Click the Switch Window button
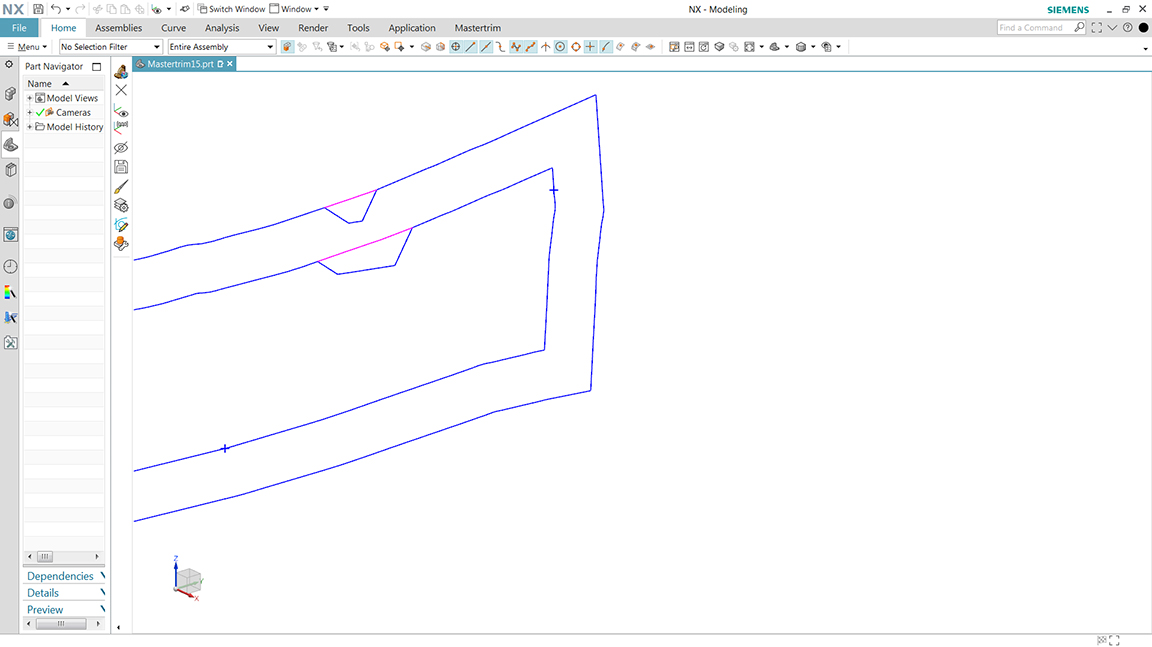 [x=231, y=9]
